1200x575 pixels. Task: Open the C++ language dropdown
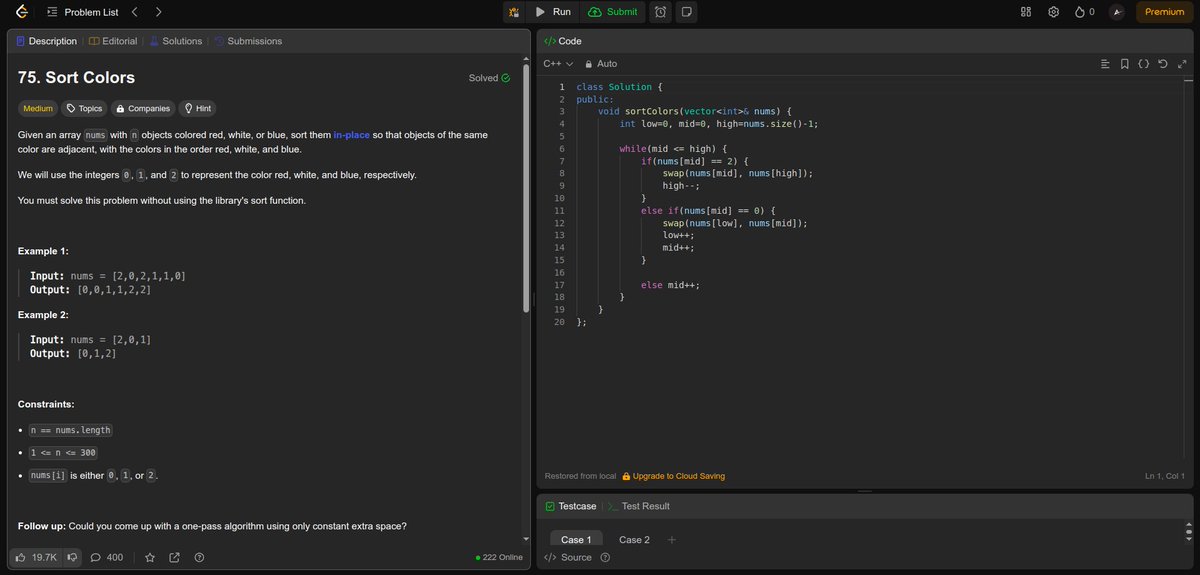pyautogui.click(x=558, y=64)
